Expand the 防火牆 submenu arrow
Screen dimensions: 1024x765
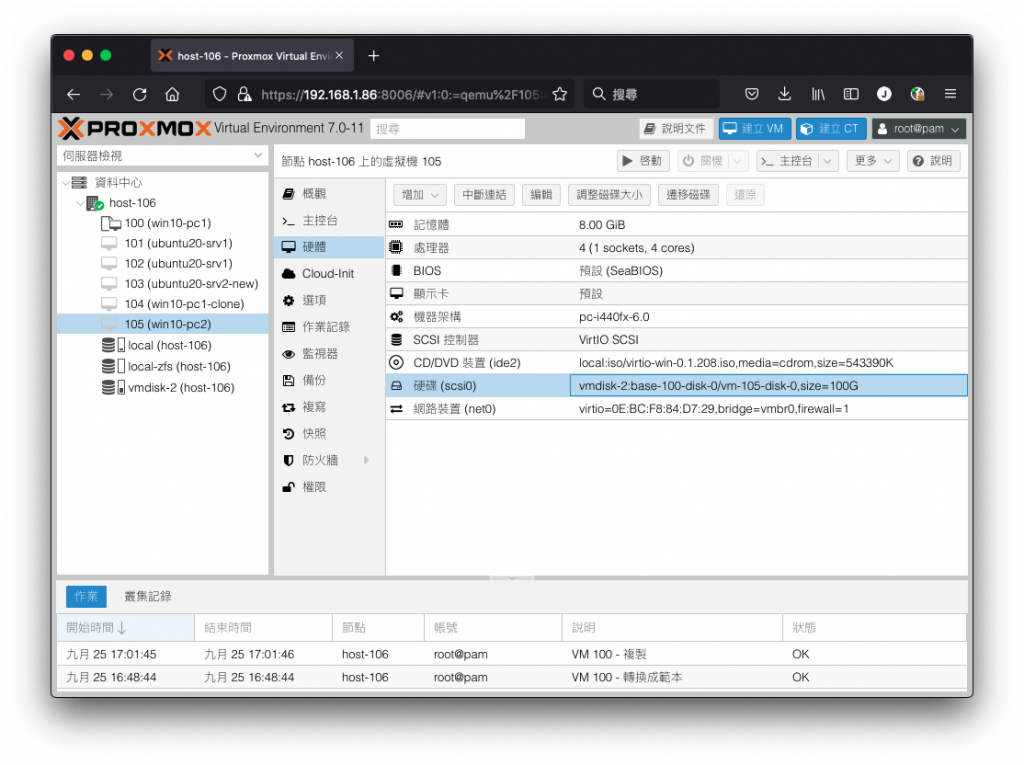pos(366,460)
